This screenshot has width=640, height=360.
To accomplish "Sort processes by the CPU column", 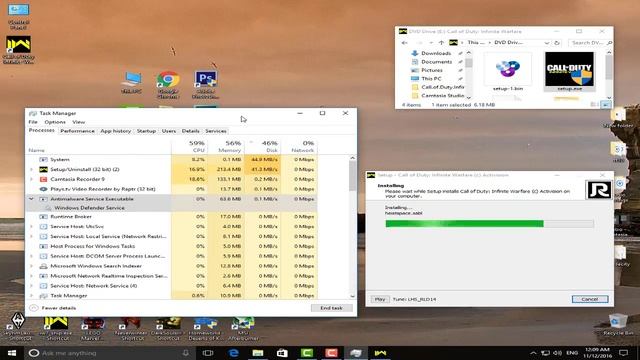I will (x=189, y=146).
